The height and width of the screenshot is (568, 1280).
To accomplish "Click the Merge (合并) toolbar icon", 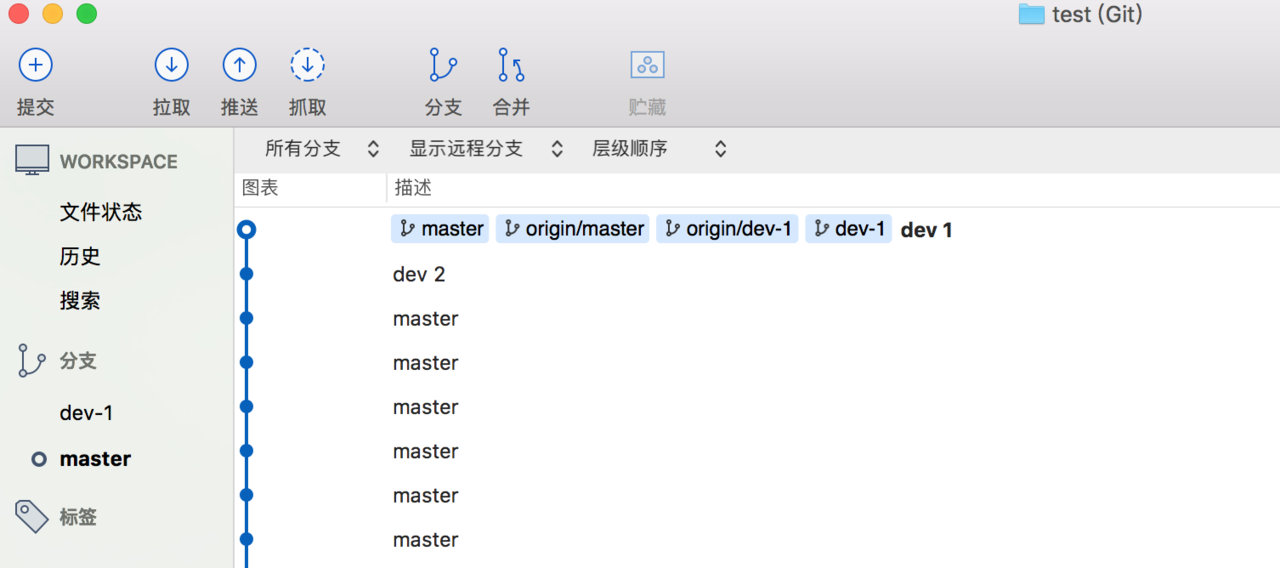I will coord(511,66).
